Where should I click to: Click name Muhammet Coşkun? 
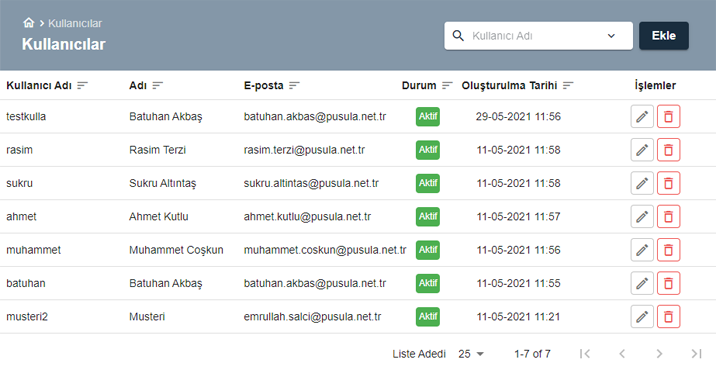tap(176, 250)
